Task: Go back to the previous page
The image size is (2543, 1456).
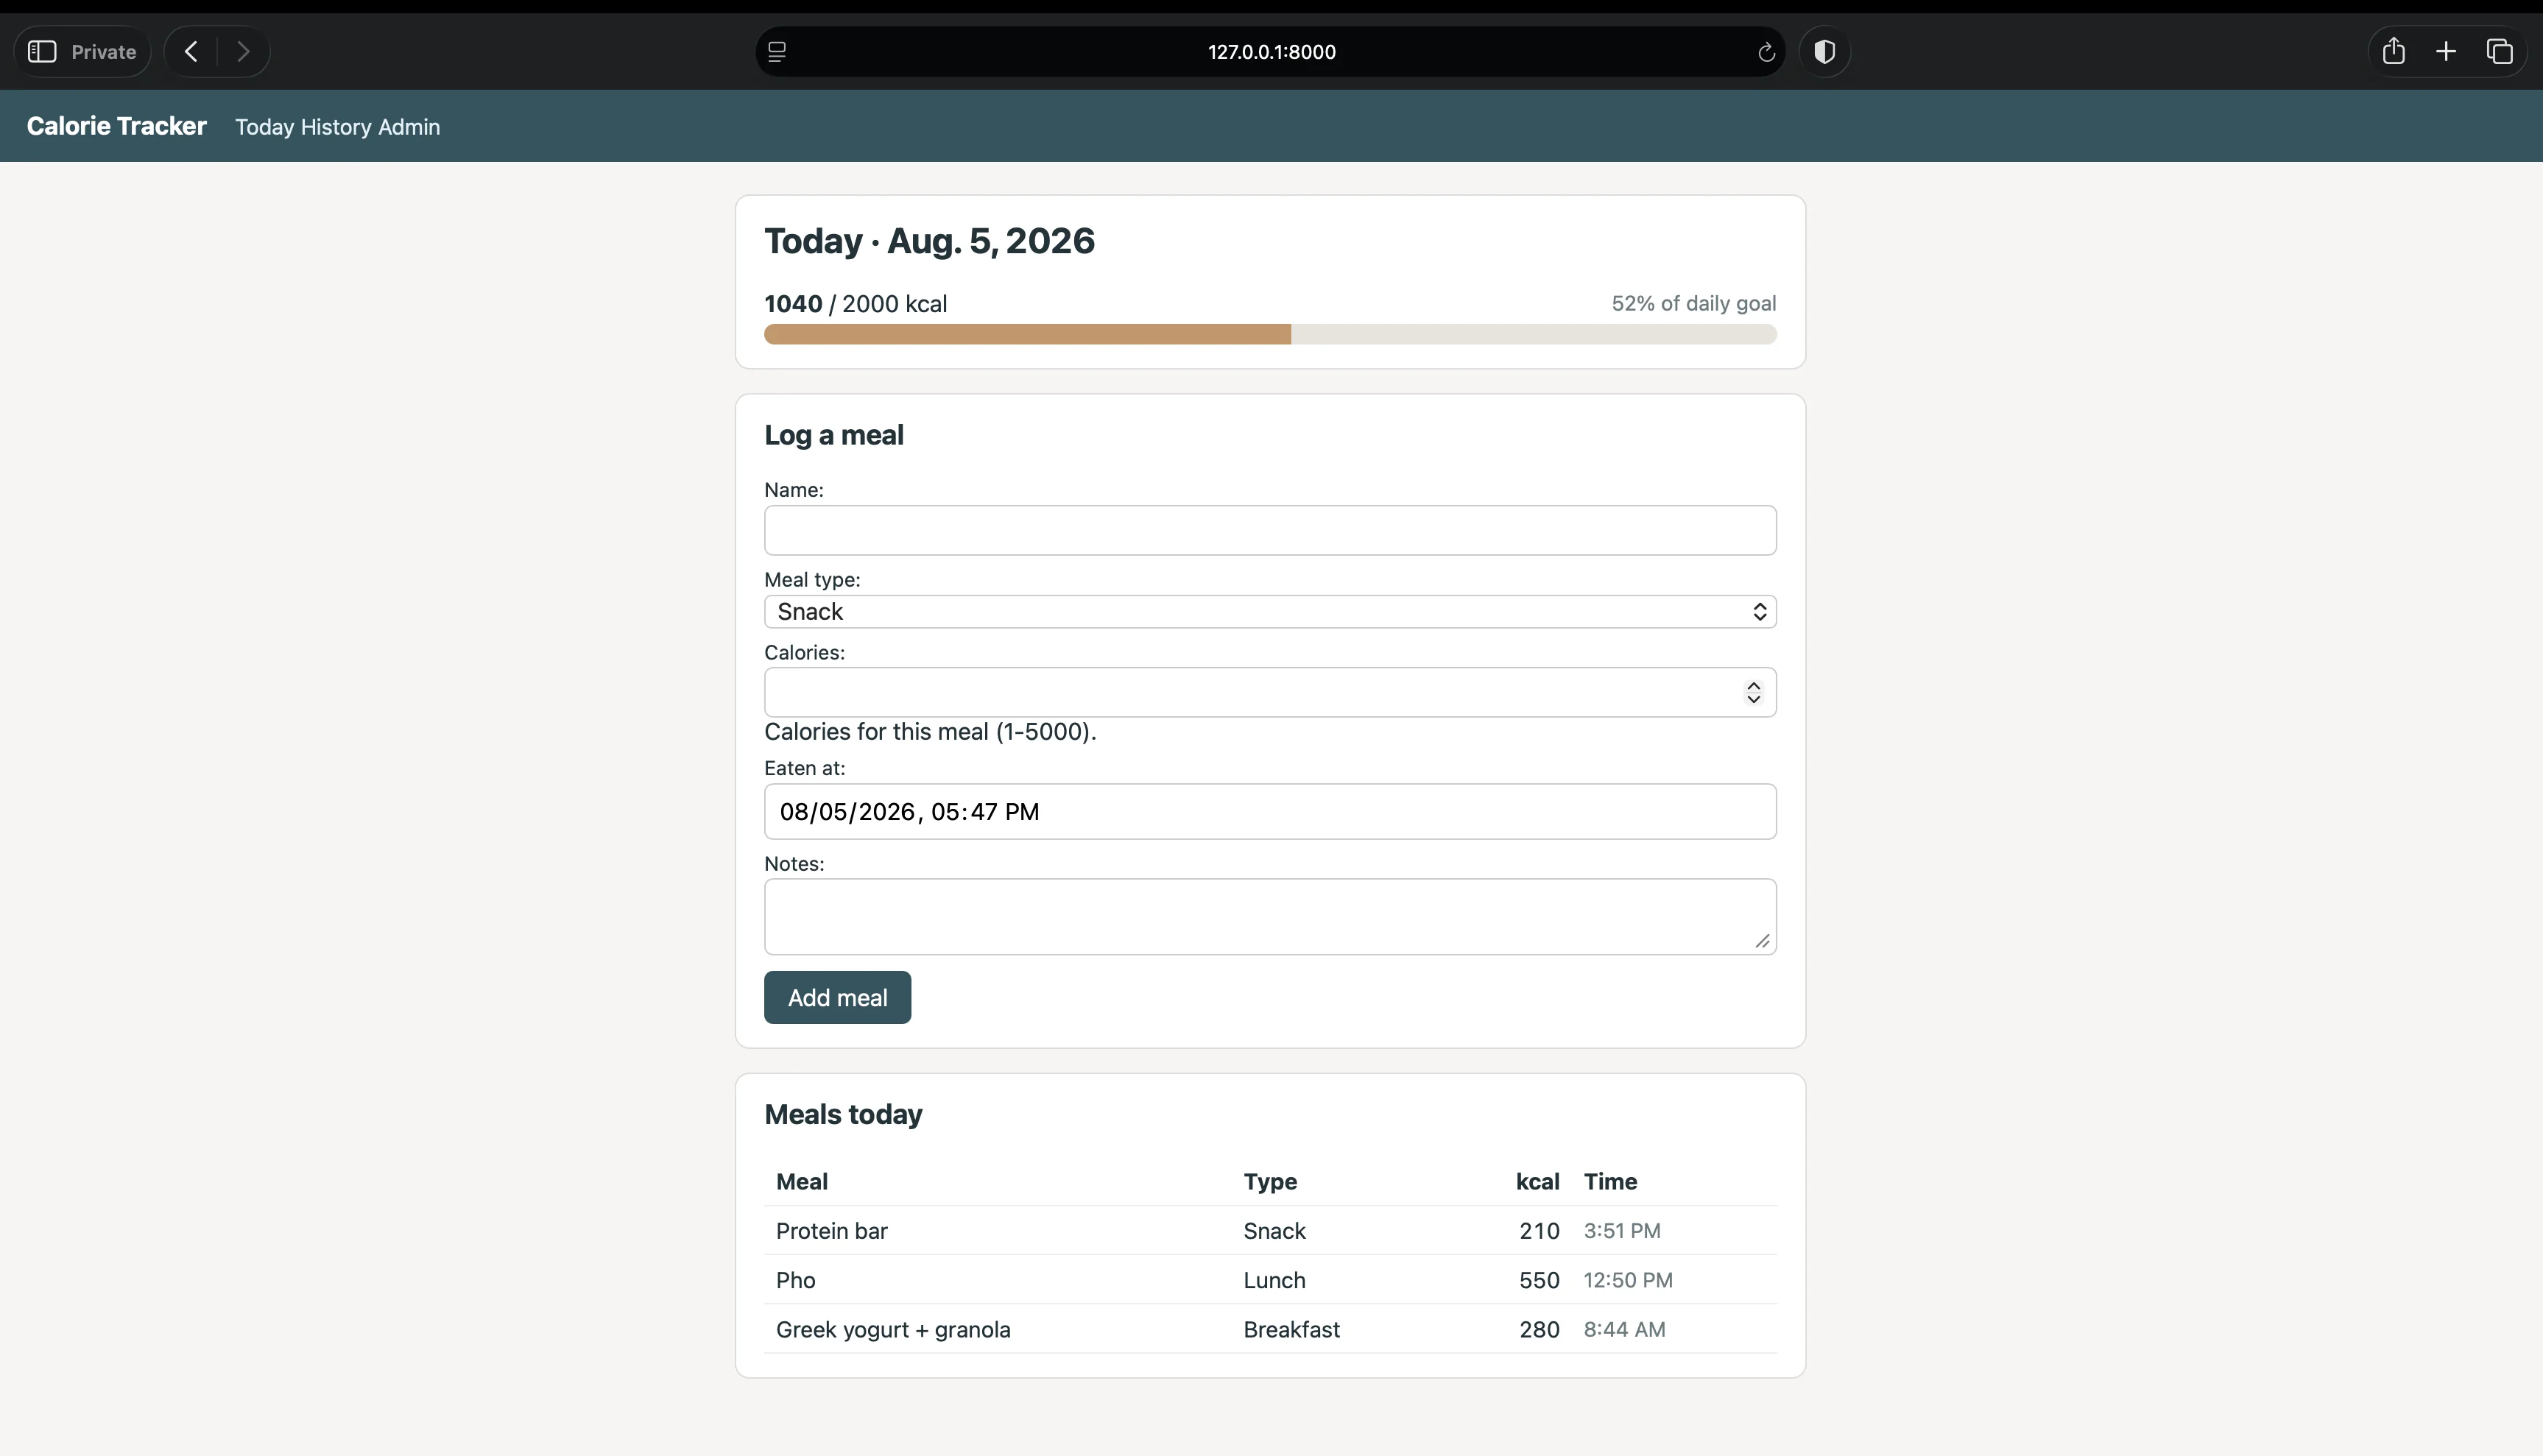Action: click(191, 52)
